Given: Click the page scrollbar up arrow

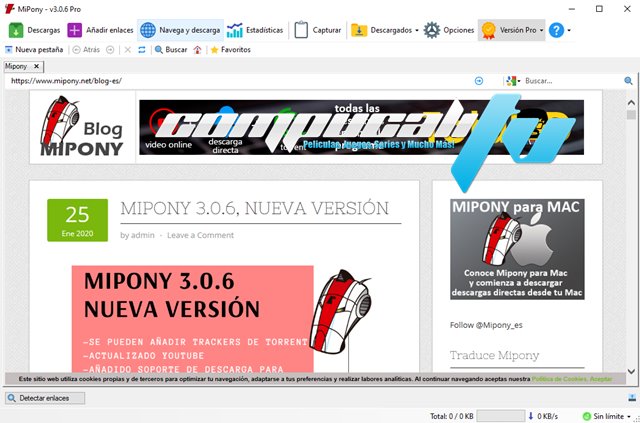Looking at the screenshot, I should click(631, 102).
